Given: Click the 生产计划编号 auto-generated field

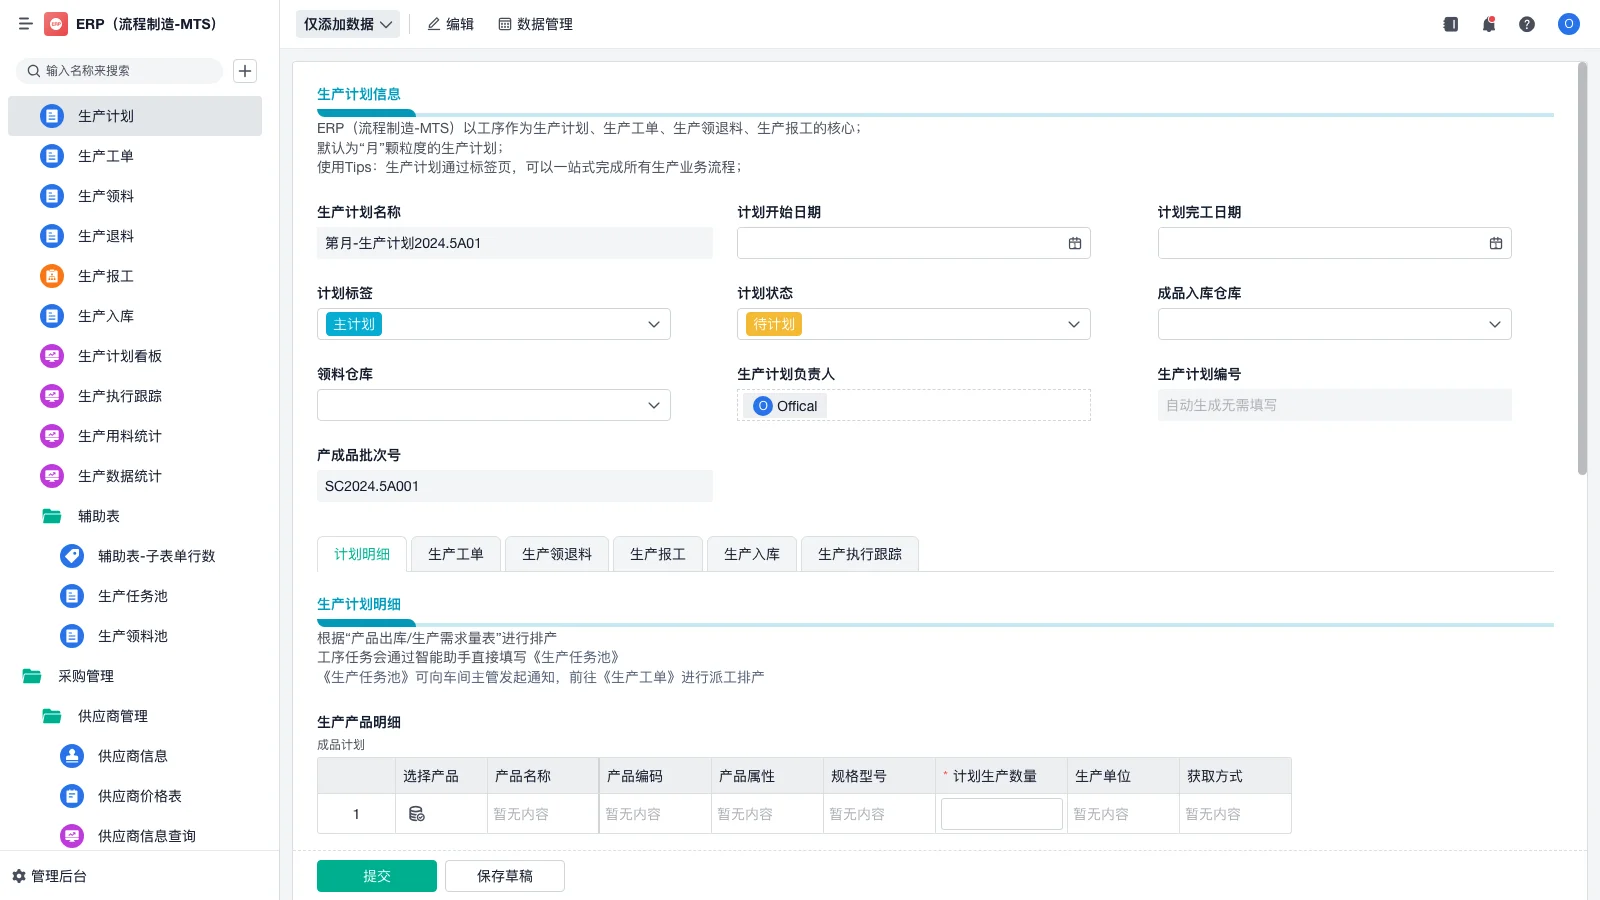Looking at the screenshot, I should pyautogui.click(x=1335, y=405).
